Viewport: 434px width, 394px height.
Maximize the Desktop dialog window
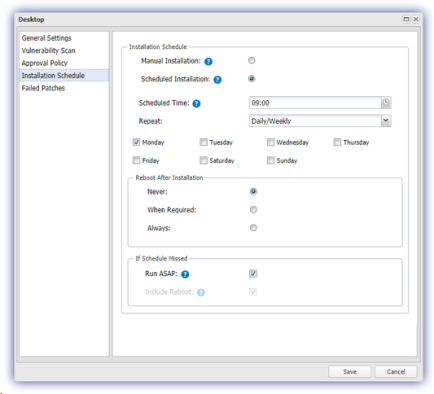(x=406, y=19)
